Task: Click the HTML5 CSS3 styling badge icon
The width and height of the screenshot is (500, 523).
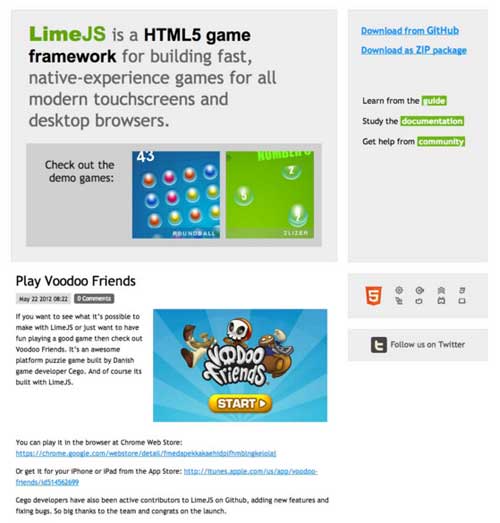Action: coord(462,290)
